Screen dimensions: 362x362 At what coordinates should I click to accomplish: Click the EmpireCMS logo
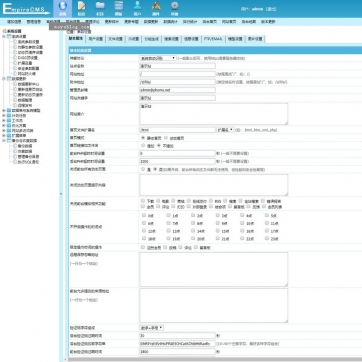(x=26, y=9)
